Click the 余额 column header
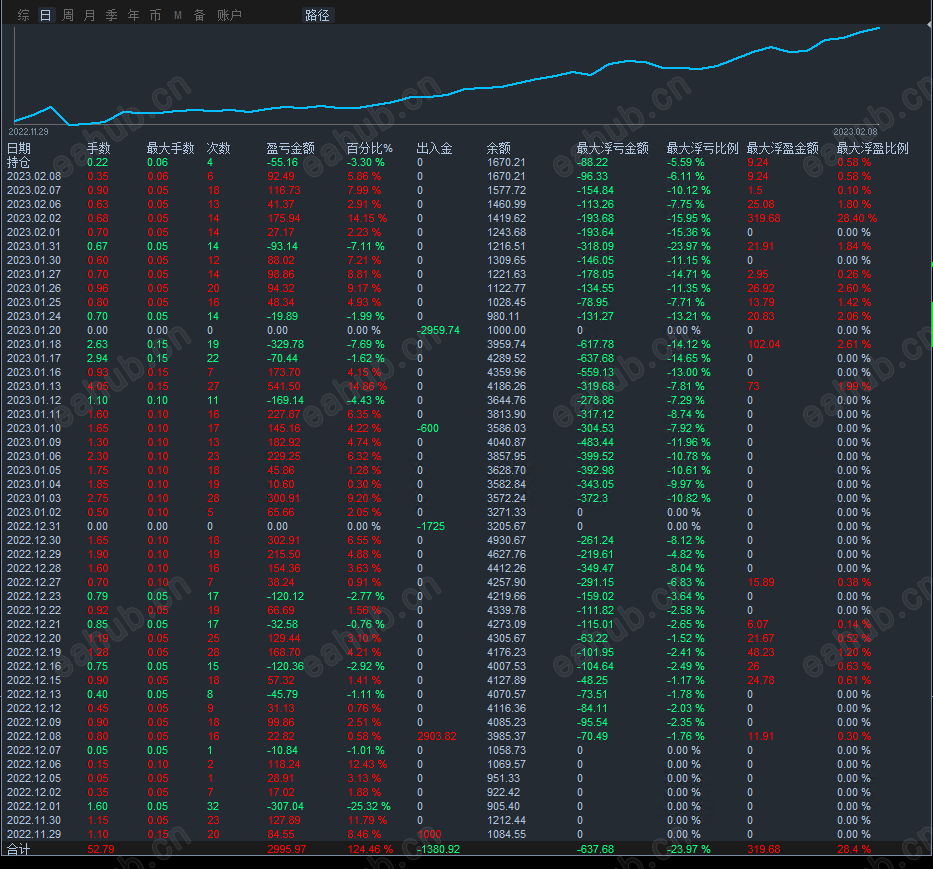 coord(499,148)
